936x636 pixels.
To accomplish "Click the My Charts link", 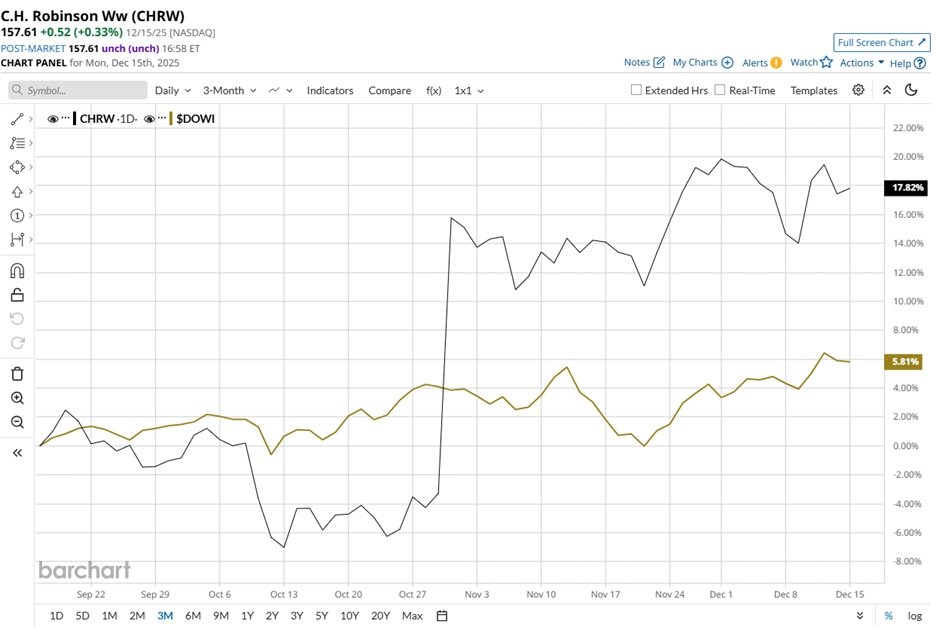I will [695, 62].
